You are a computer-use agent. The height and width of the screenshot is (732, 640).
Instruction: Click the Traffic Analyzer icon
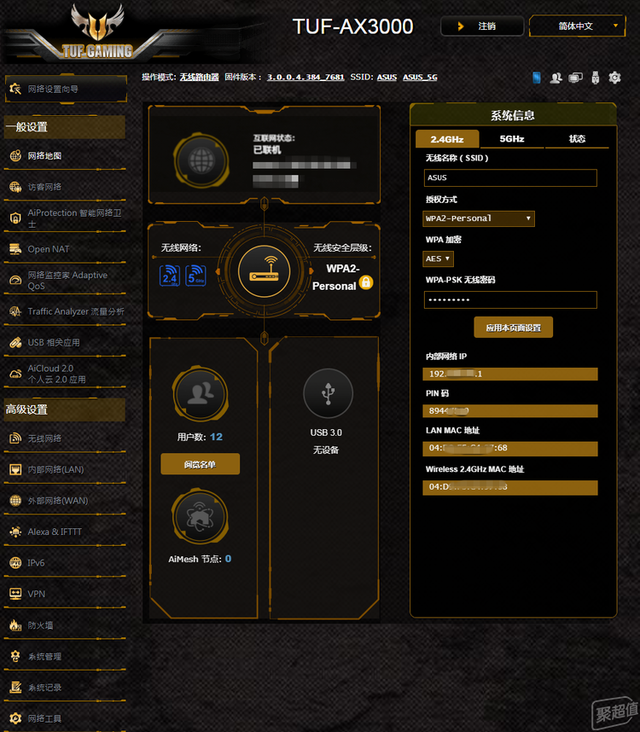pyautogui.click(x=15, y=311)
